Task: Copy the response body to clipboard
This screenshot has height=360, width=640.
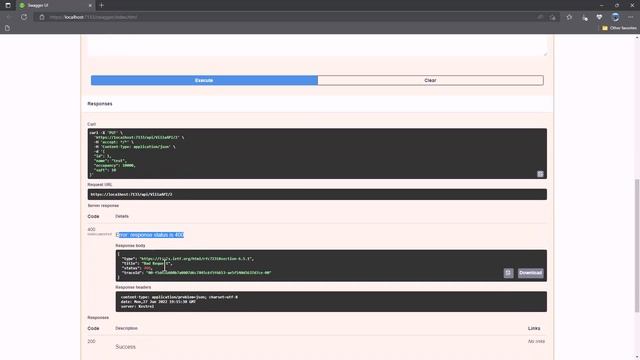Action: pos(508,273)
